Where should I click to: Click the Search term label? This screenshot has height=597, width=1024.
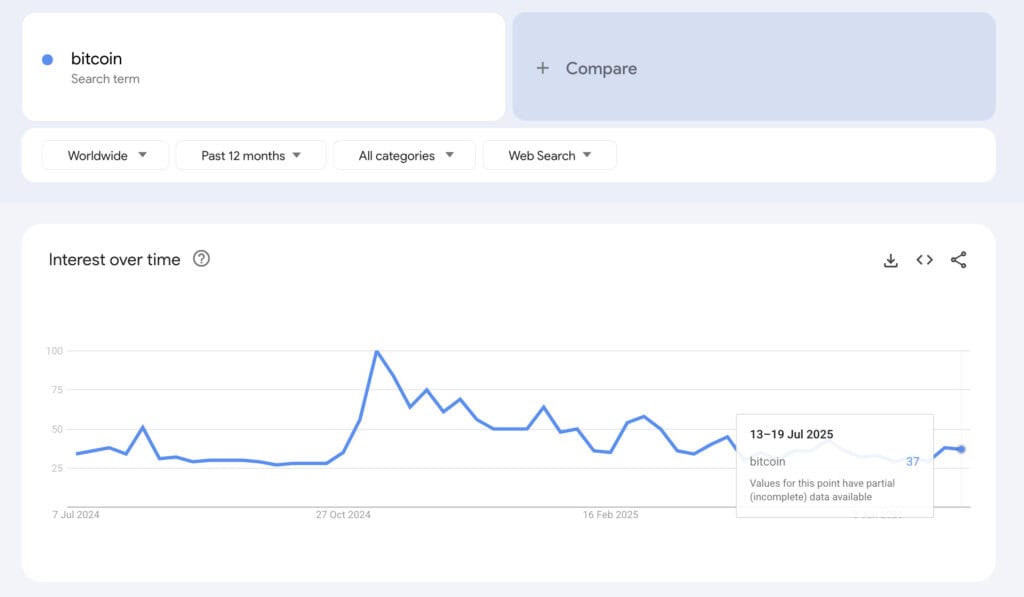click(x=105, y=79)
